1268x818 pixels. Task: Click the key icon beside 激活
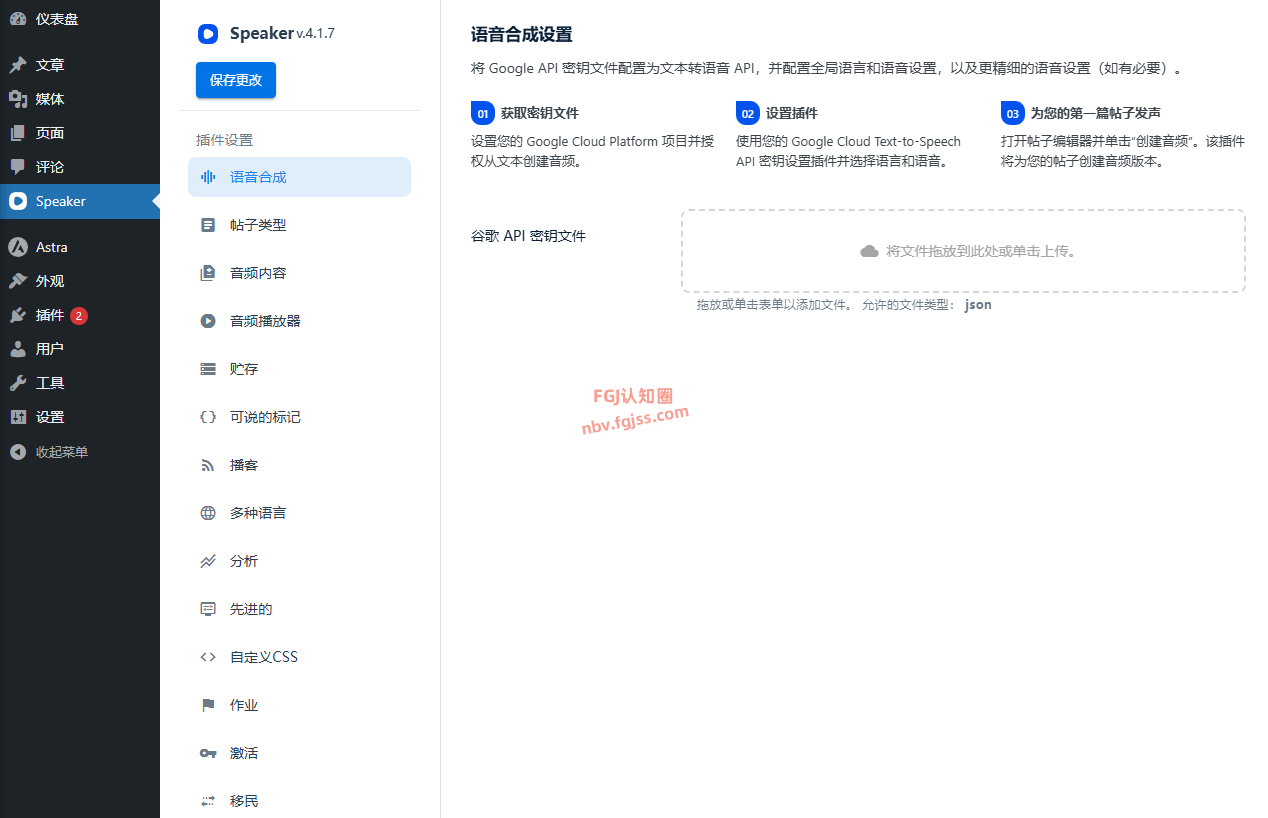[x=208, y=753]
